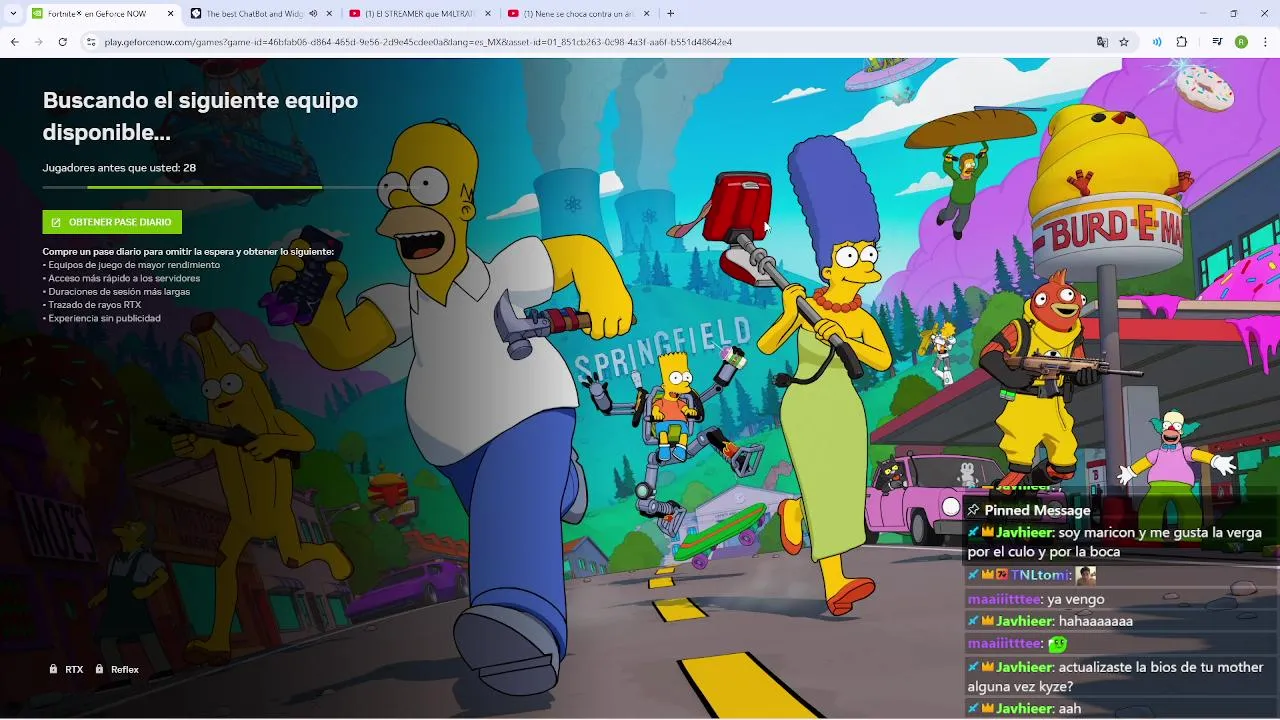
Task: Open the blue sound-wave extension icon
Action: coord(1157,42)
